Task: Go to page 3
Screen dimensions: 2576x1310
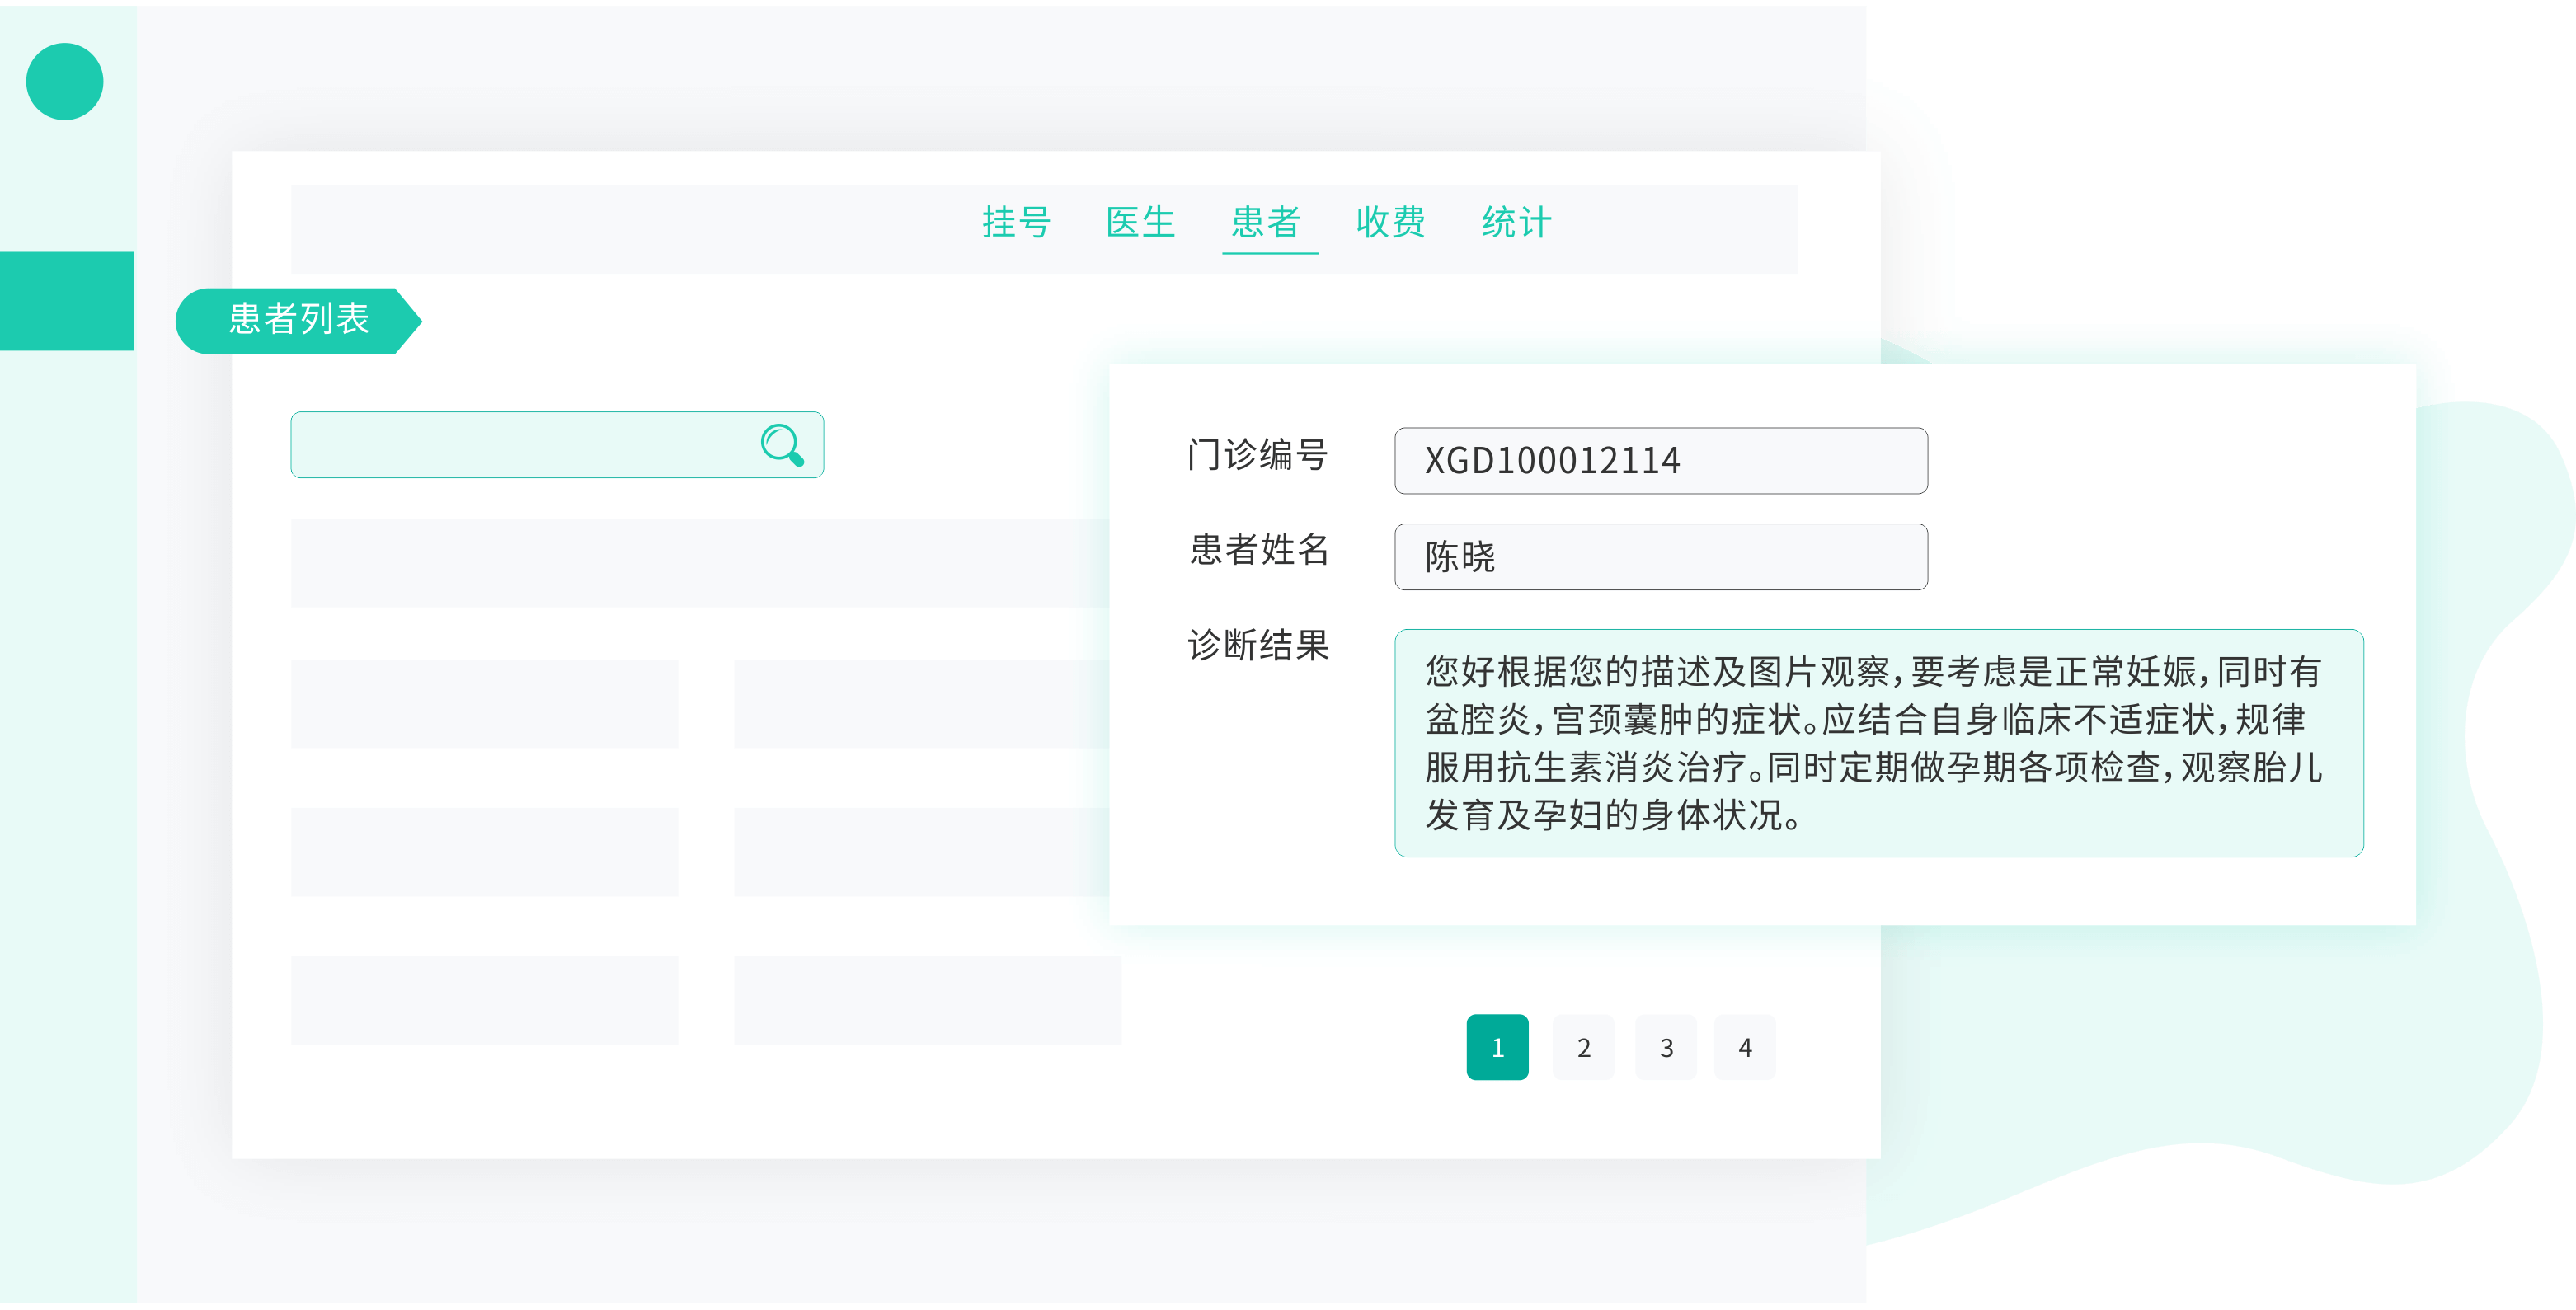Action: pyautogui.click(x=1666, y=1047)
